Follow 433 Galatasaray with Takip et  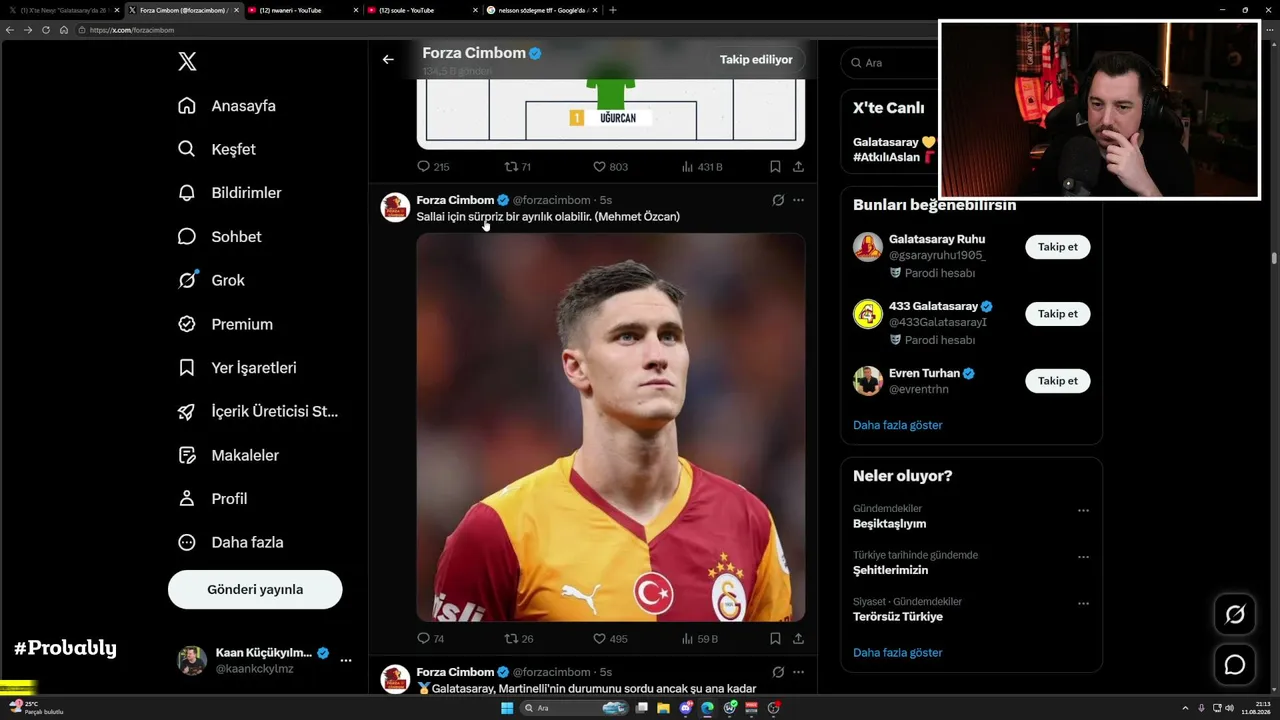1058,314
